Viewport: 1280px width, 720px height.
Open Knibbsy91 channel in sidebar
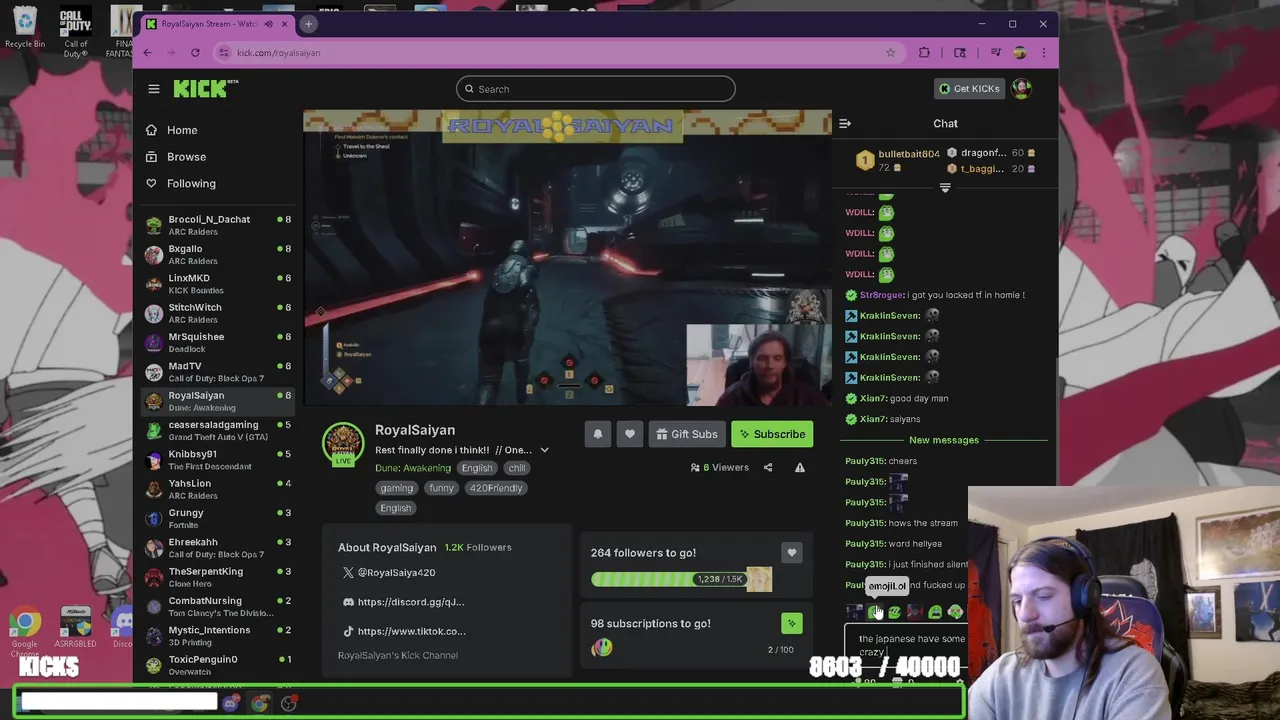(218, 460)
